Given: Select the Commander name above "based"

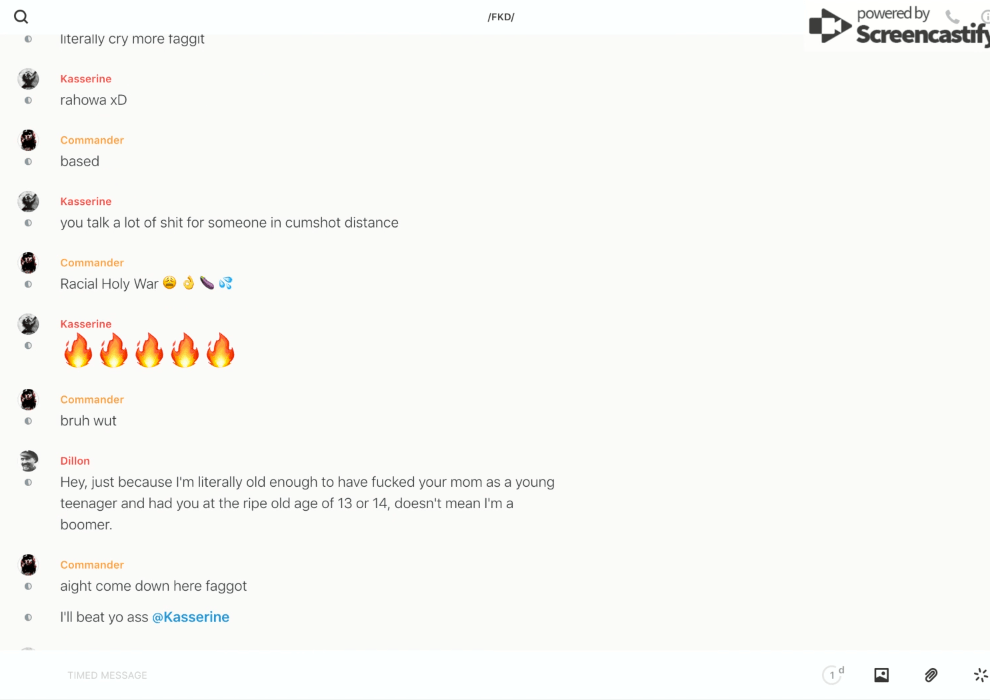Looking at the screenshot, I should click(92, 140).
